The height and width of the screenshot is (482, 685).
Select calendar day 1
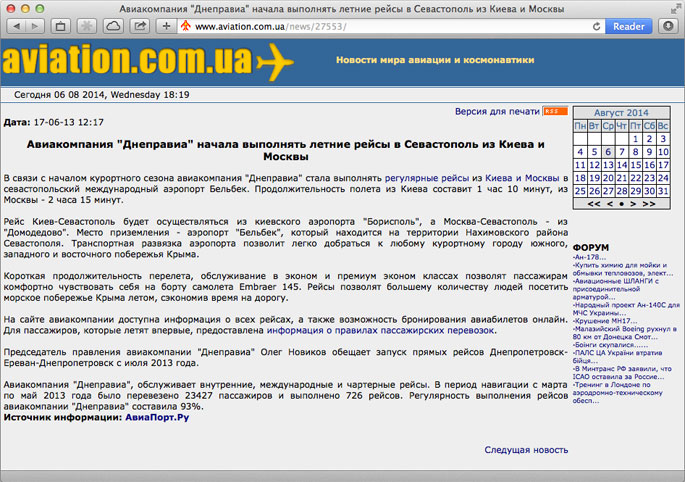(x=635, y=139)
